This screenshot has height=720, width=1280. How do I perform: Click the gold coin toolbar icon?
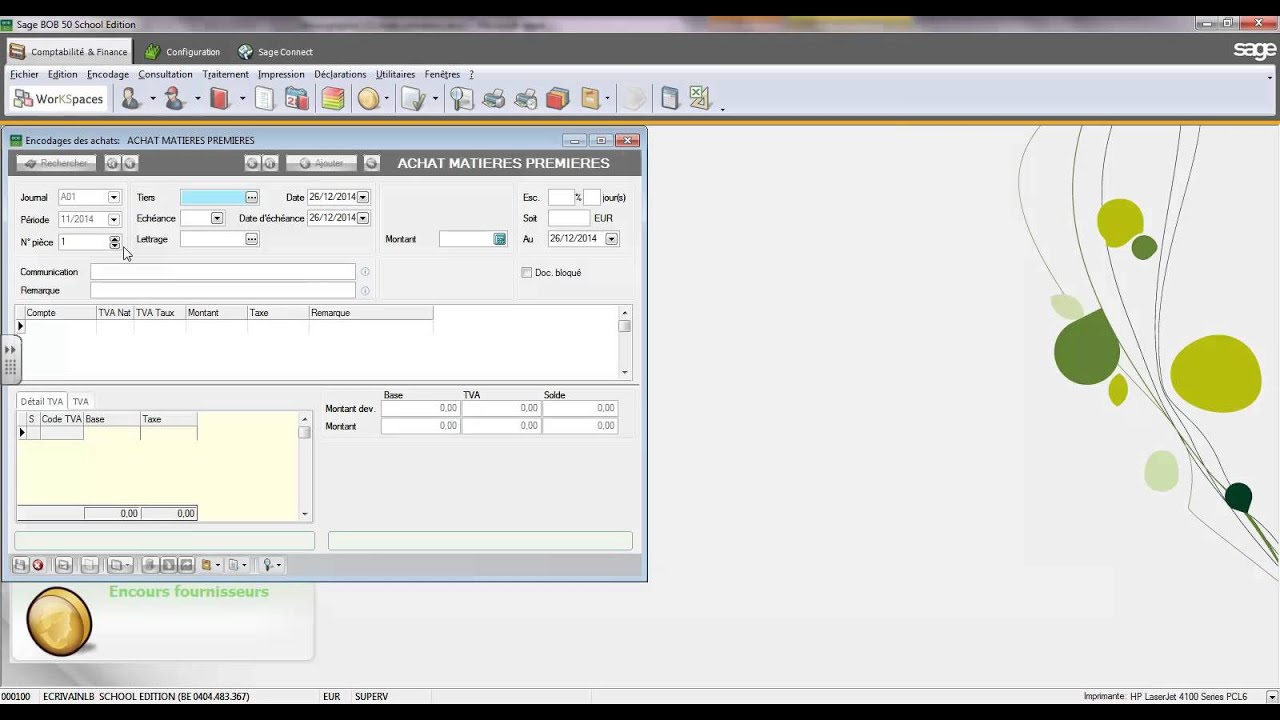(x=369, y=99)
